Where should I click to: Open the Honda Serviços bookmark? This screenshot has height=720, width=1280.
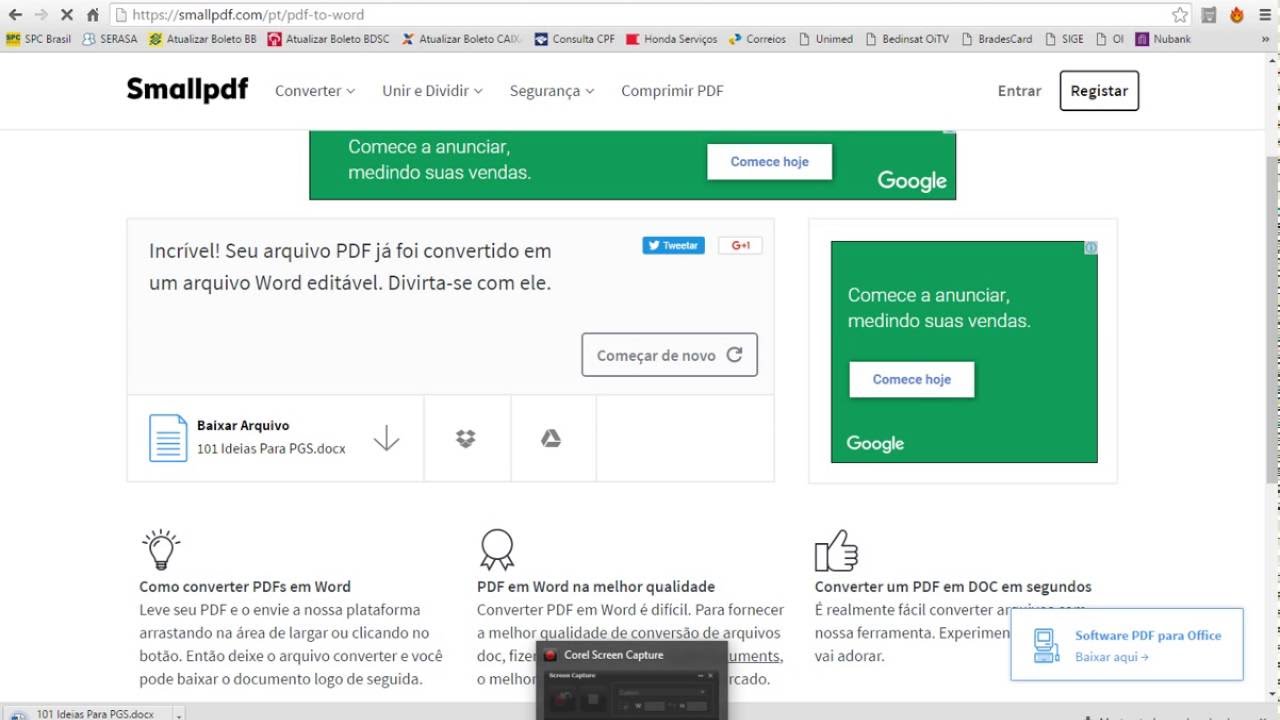pos(672,39)
